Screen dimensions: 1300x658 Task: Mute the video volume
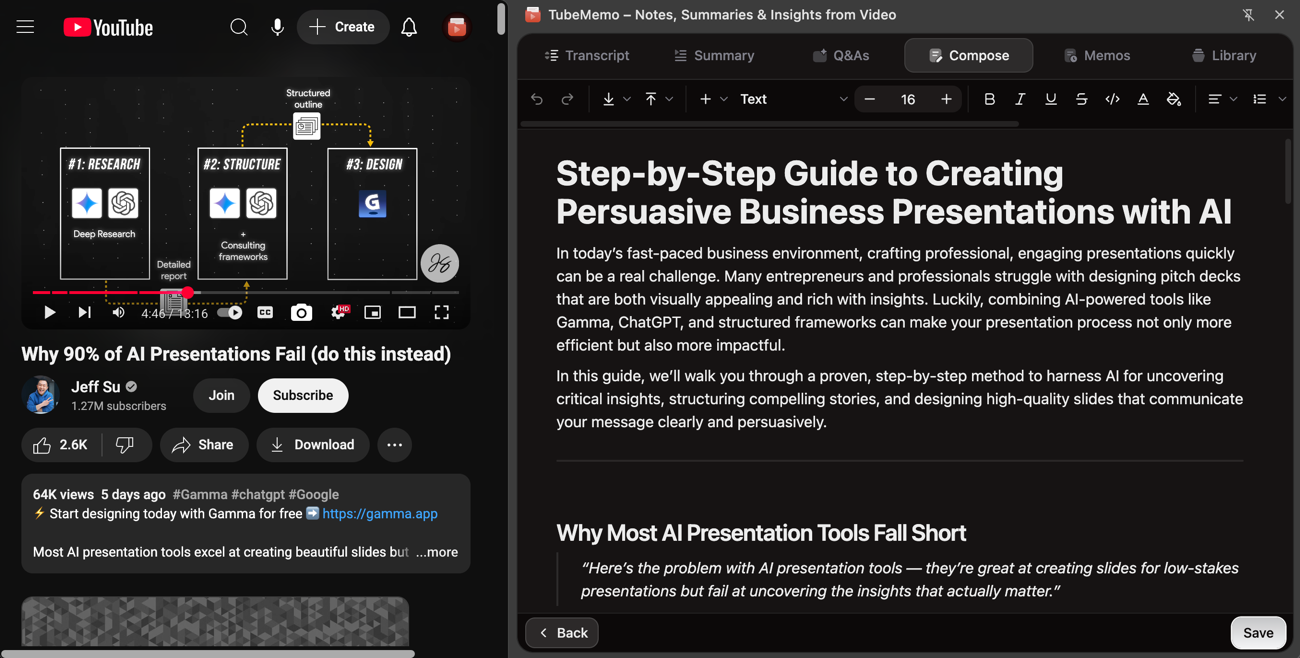[118, 312]
